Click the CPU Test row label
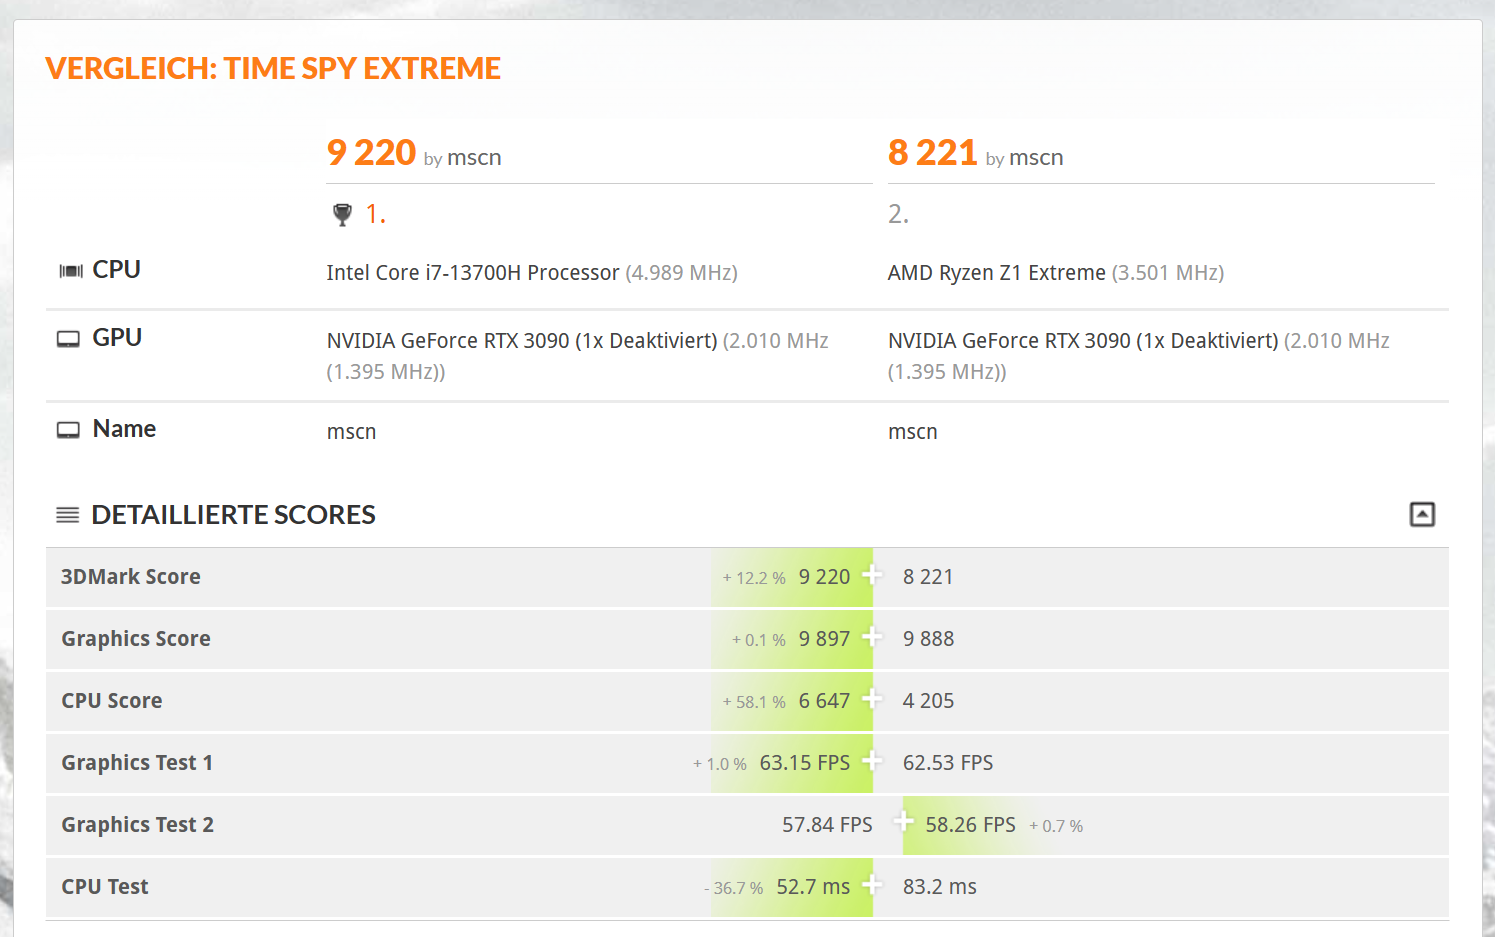Screen dimensions: 1495x937 pyautogui.click(x=105, y=887)
